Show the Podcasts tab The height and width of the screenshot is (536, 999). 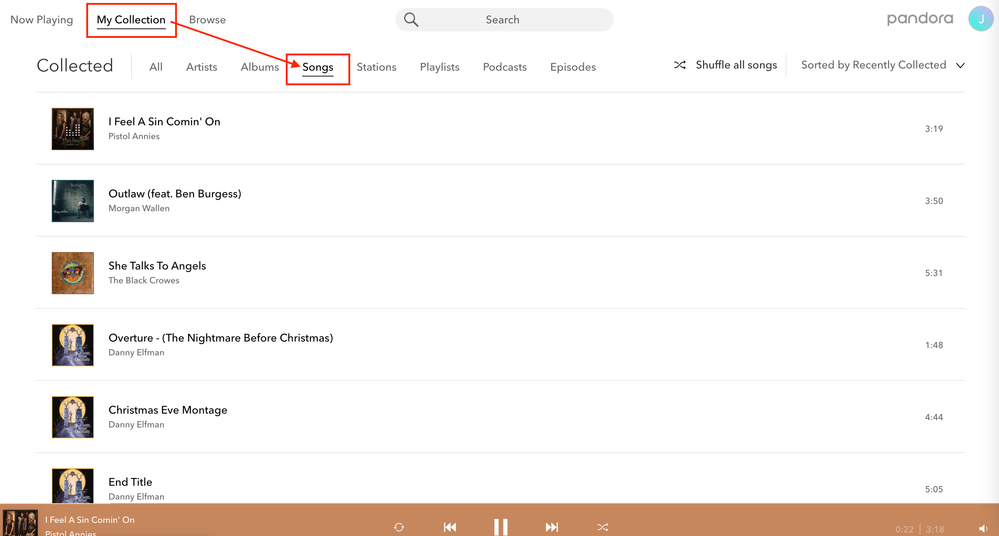pyautogui.click(x=504, y=67)
